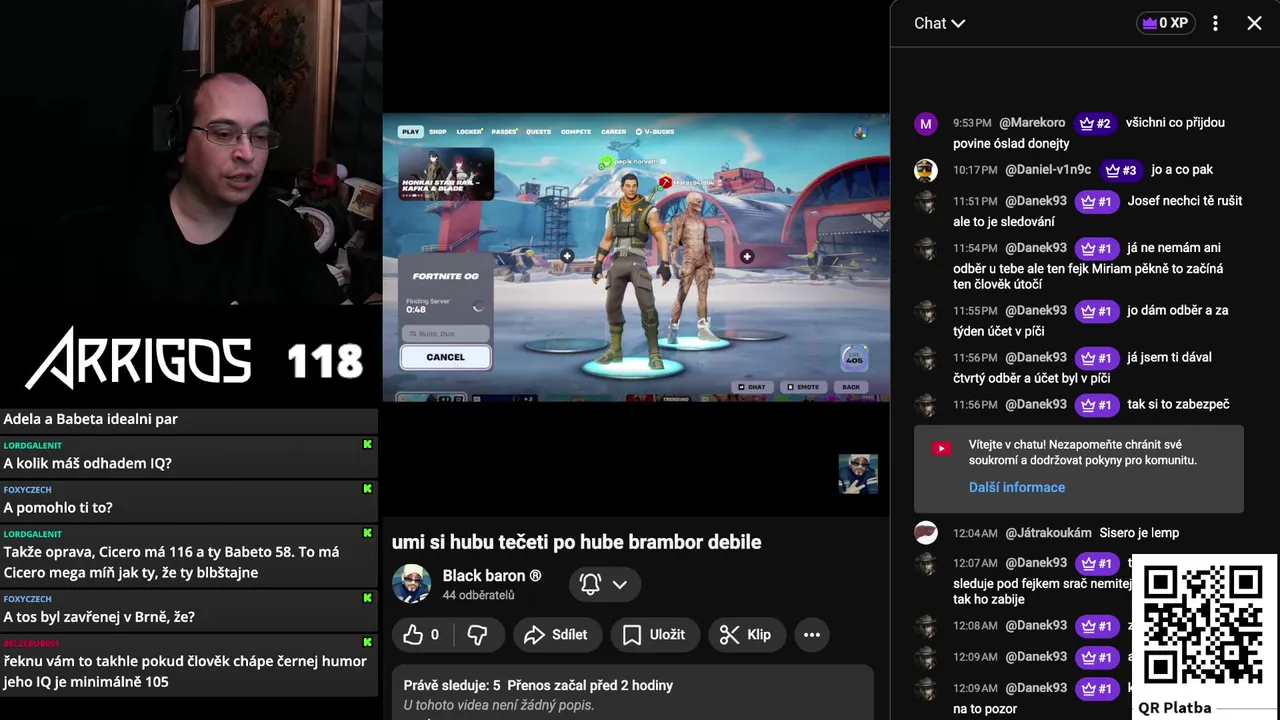Screen dimensions: 1280x720
Task: Click plus slot right of characters
Action: point(747,257)
